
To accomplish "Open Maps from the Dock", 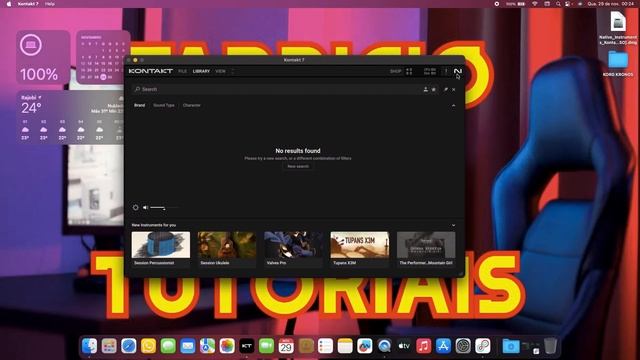I will click(207, 346).
